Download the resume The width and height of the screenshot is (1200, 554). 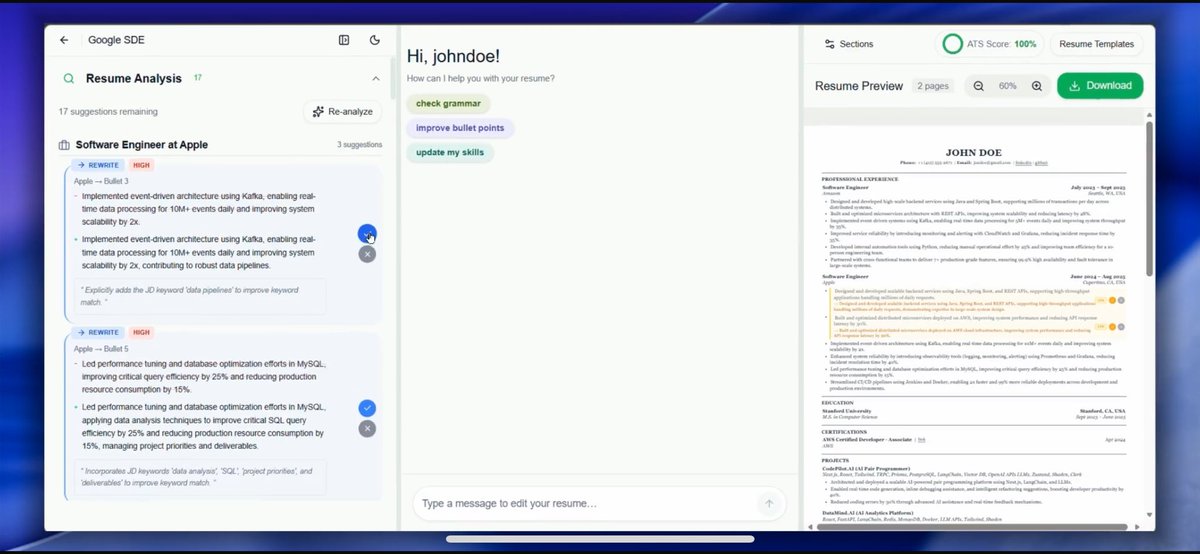coord(1099,86)
